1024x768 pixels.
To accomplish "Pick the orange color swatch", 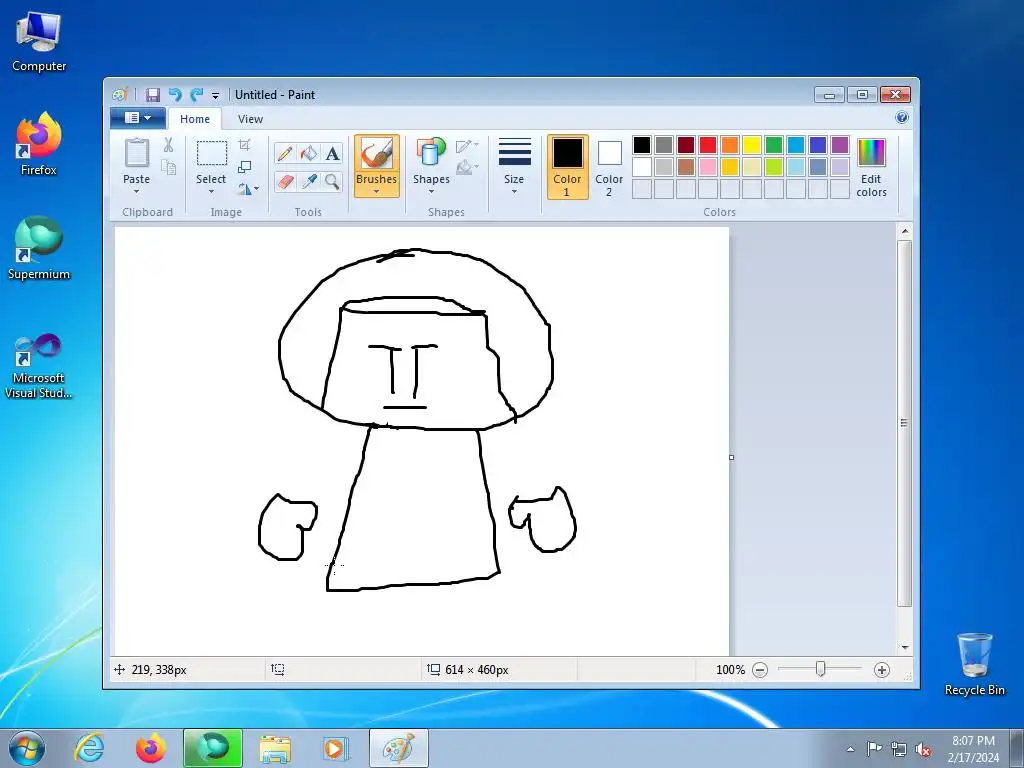I will [x=730, y=144].
